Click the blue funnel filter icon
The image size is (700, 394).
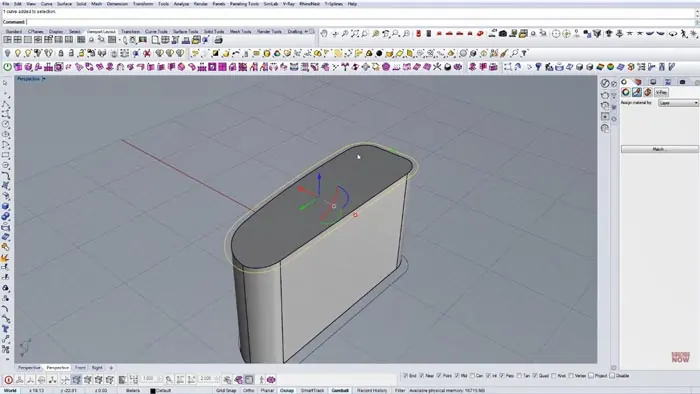[538, 67]
